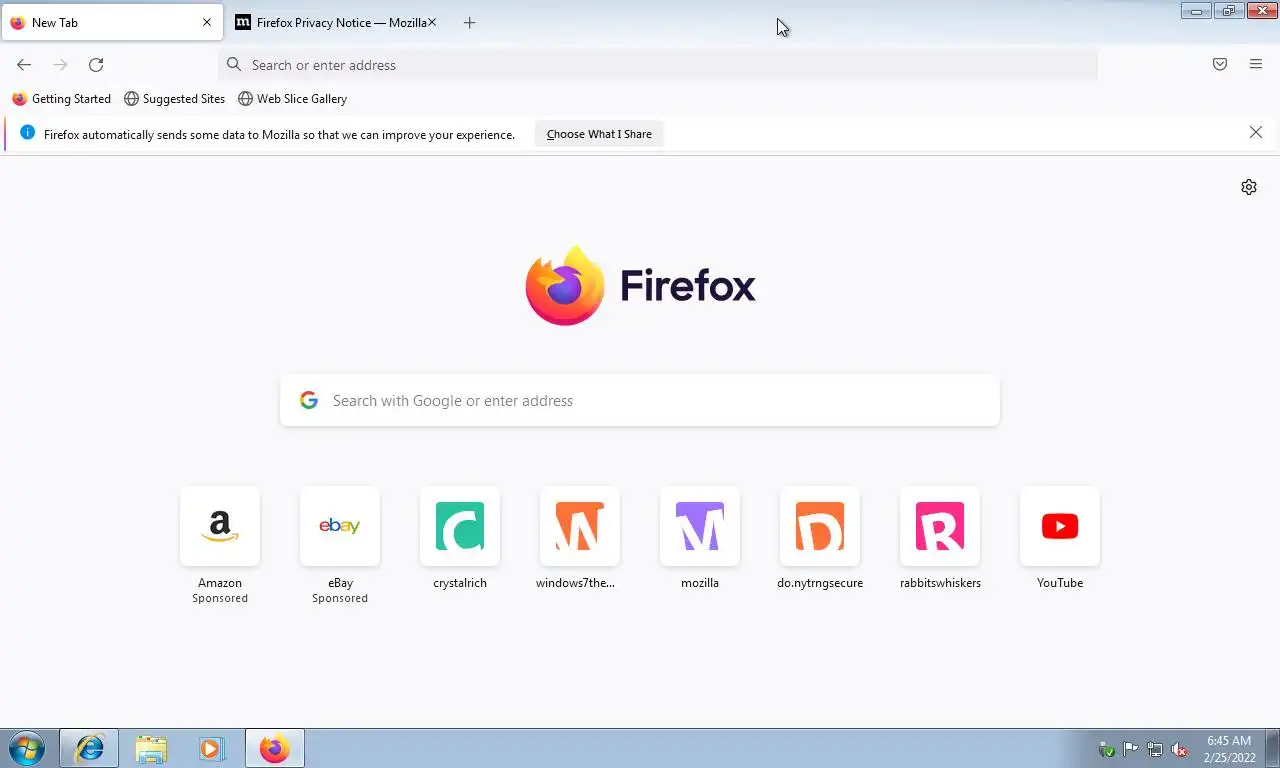Open new tab personalize gear icon

pos(1249,187)
